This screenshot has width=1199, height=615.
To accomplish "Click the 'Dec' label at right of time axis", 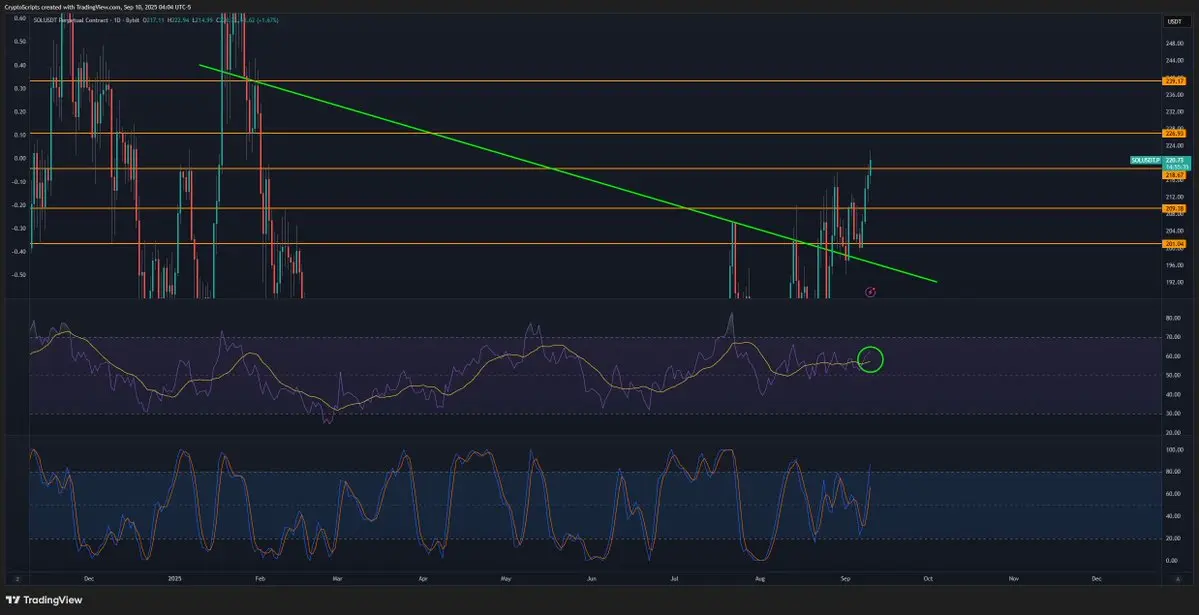I will pos(1096,579).
